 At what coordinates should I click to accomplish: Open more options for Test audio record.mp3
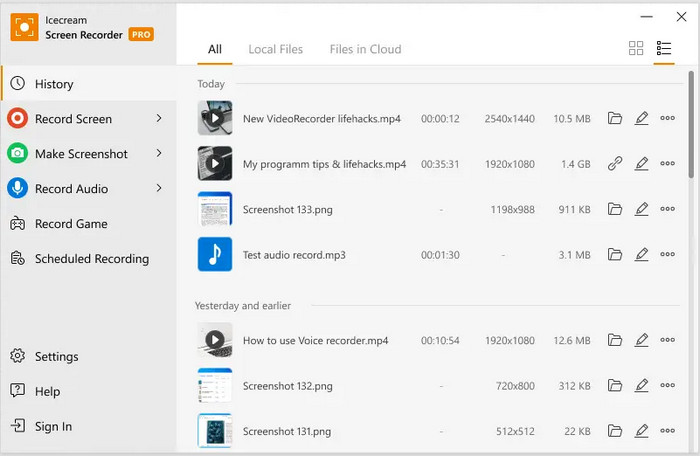(x=667, y=255)
